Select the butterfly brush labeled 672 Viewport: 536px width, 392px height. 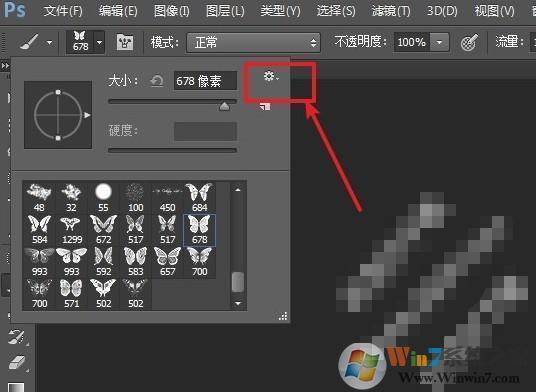103,230
